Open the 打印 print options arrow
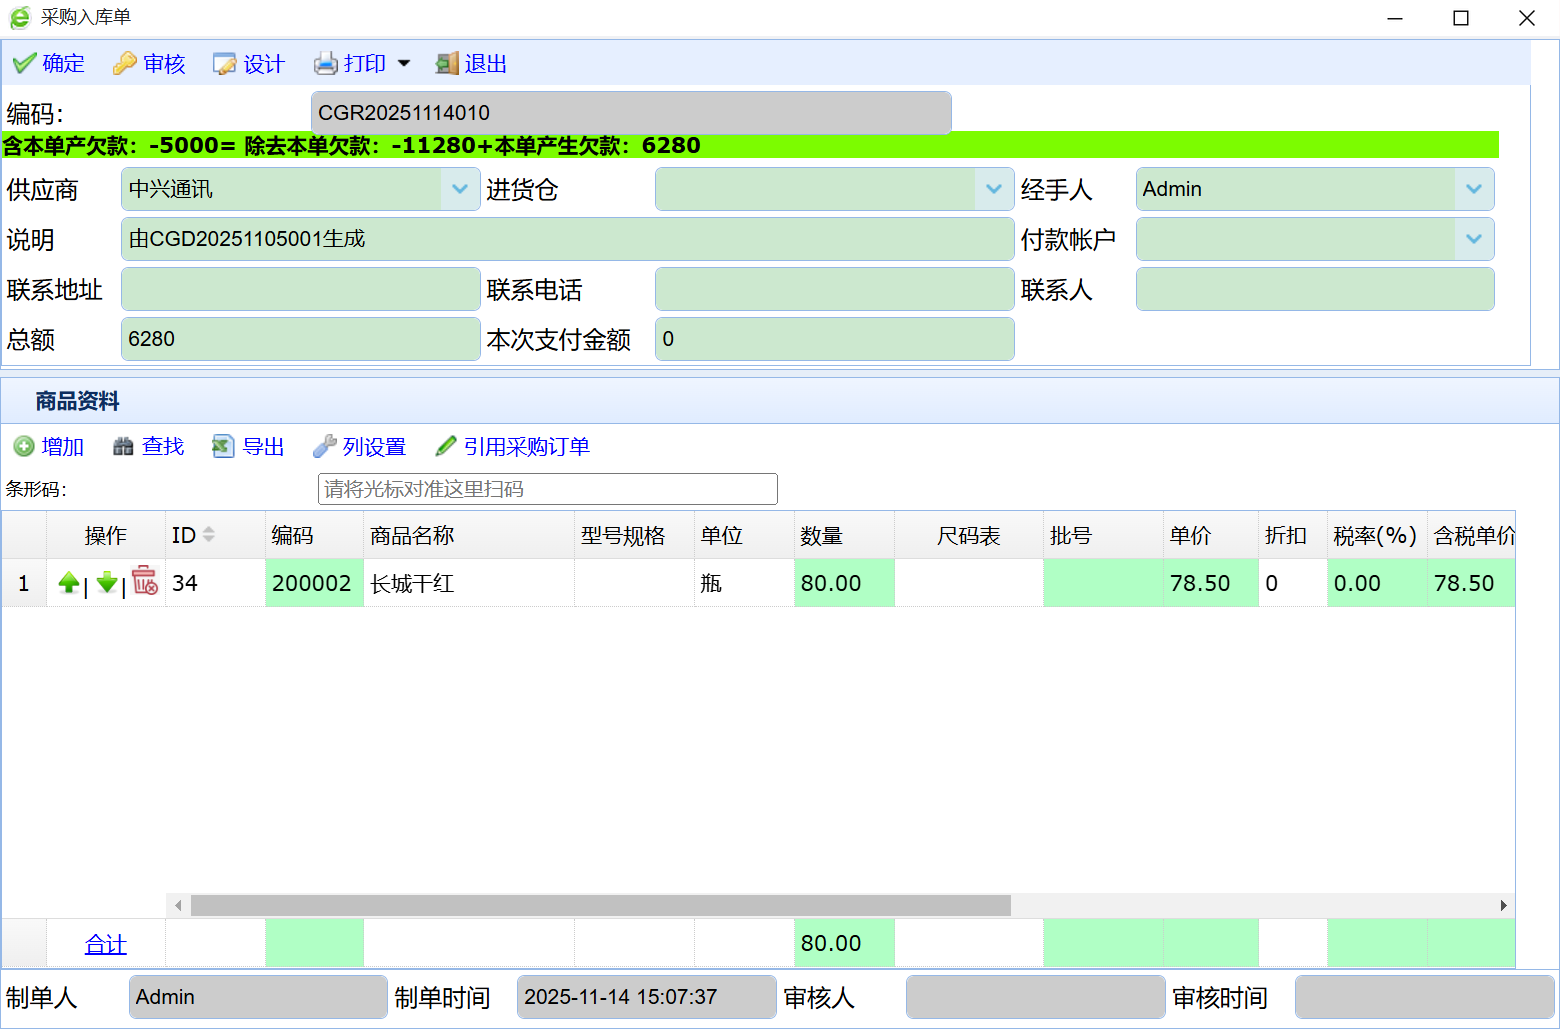Image resolution: width=1560 pixels, height=1036 pixels. 404,64
